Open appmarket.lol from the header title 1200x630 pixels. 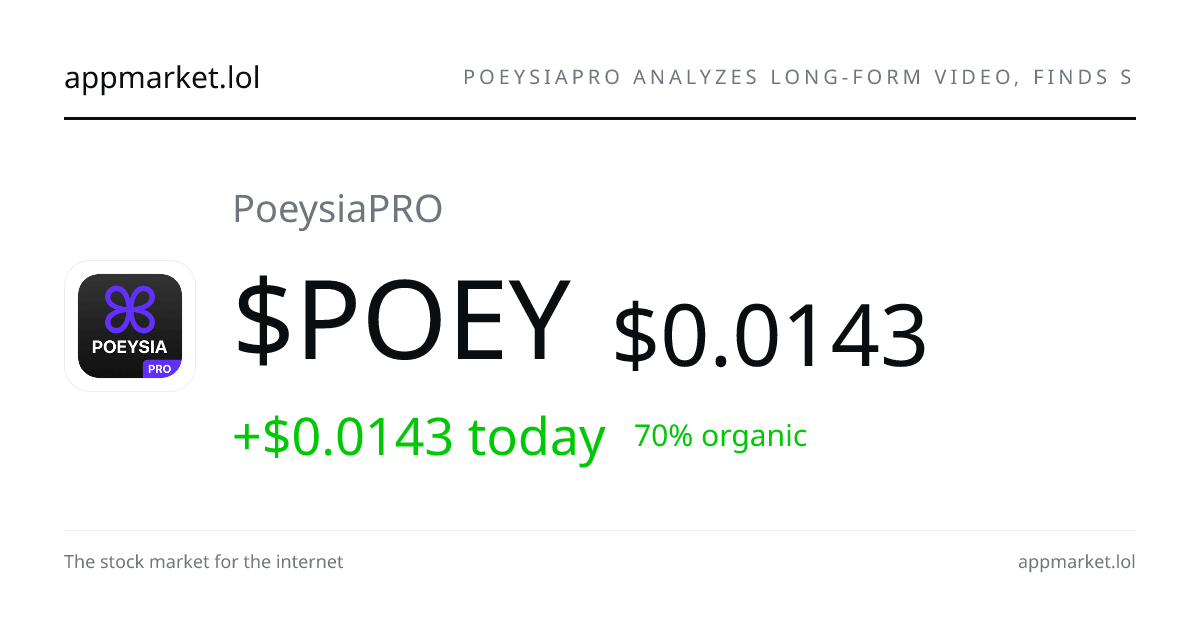point(162,77)
